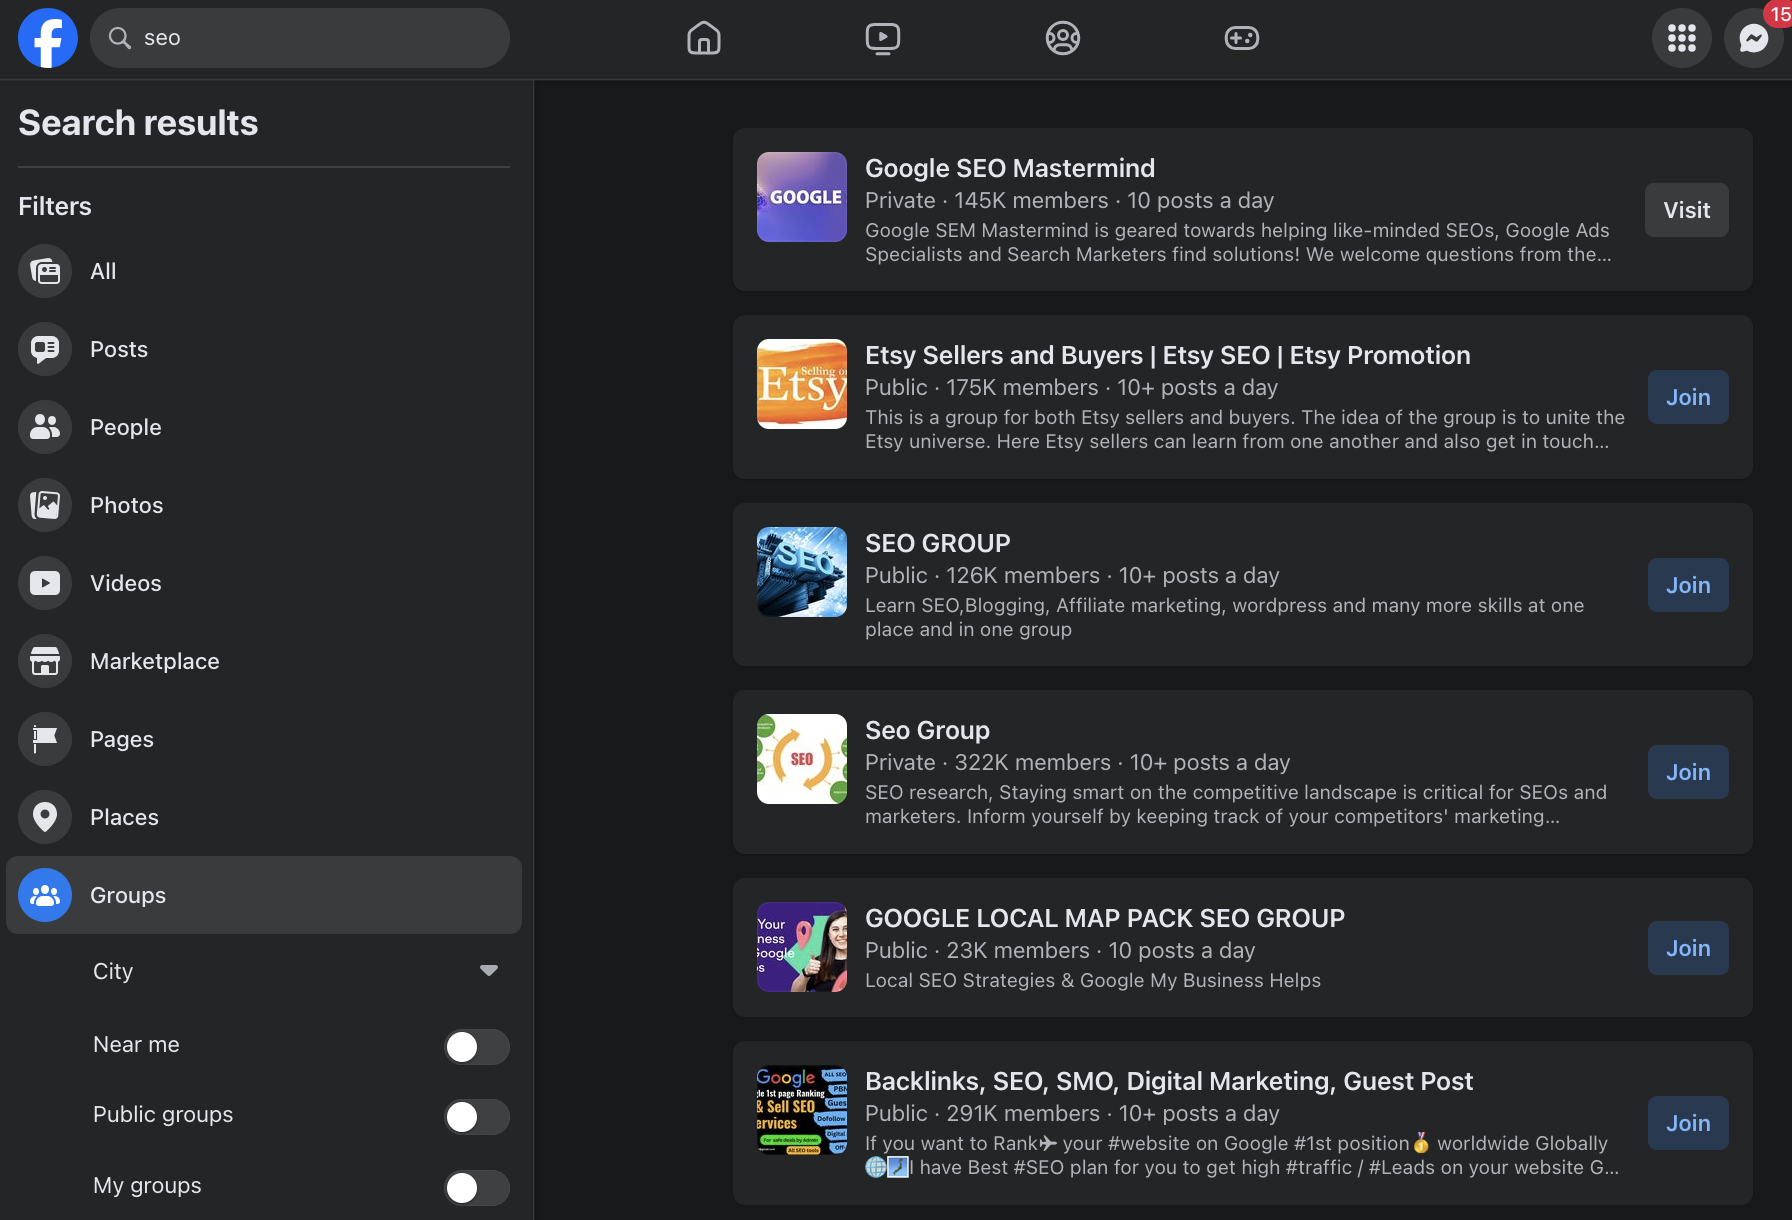This screenshot has width=1792, height=1220.
Task: Select the People filter
Action: pos(125,427)
